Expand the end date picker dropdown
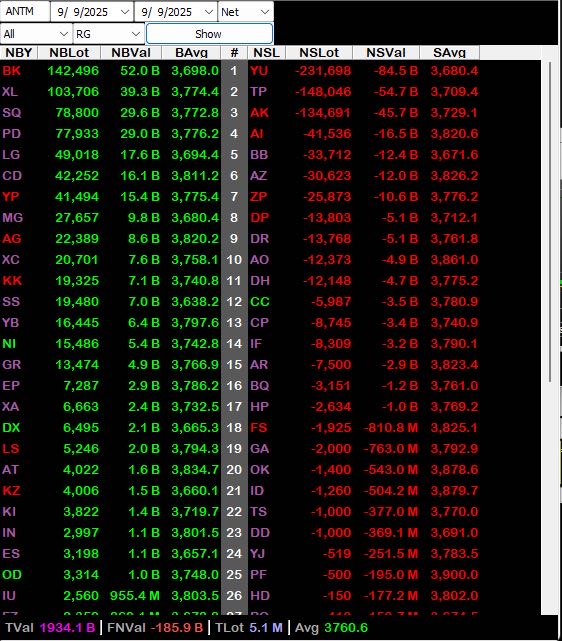 coord(209,12)
